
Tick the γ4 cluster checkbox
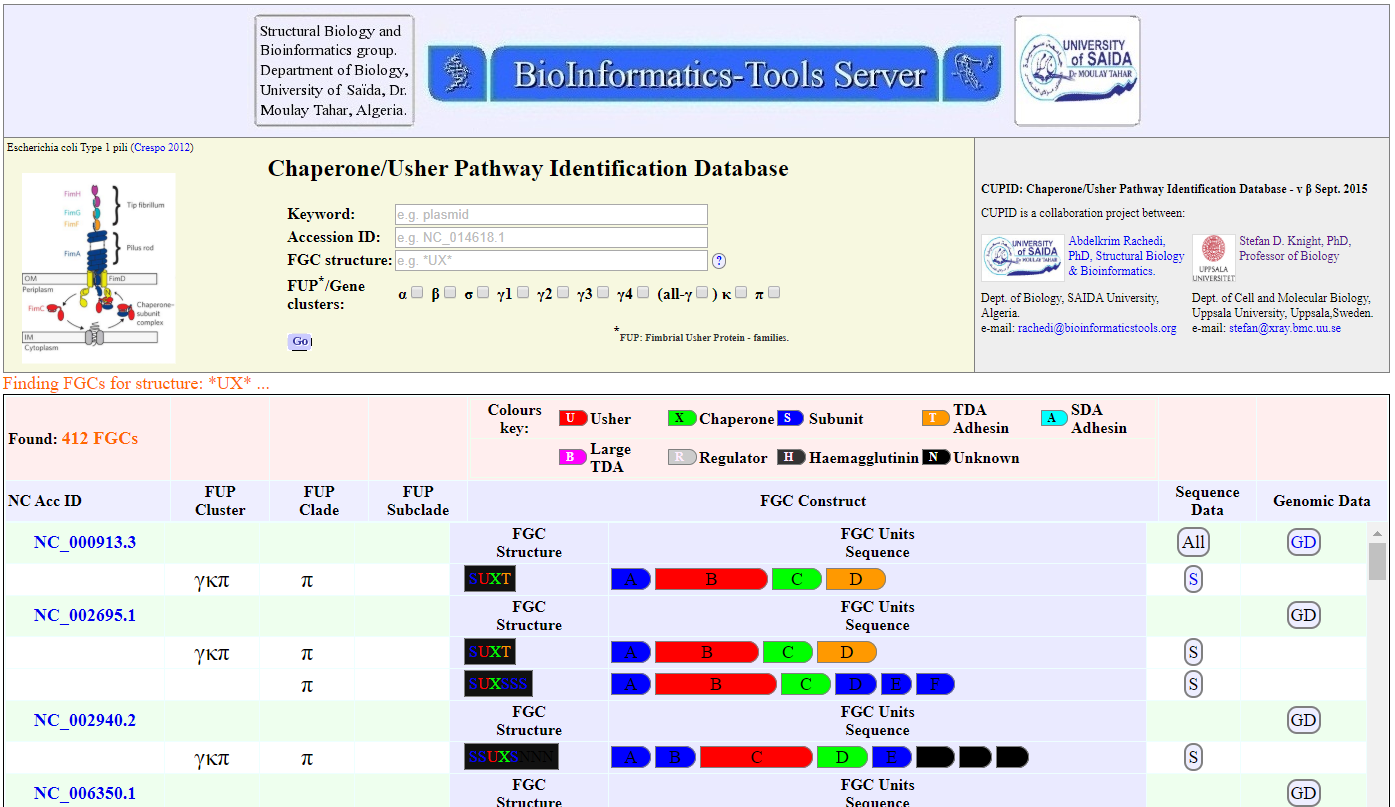(643, 293)
